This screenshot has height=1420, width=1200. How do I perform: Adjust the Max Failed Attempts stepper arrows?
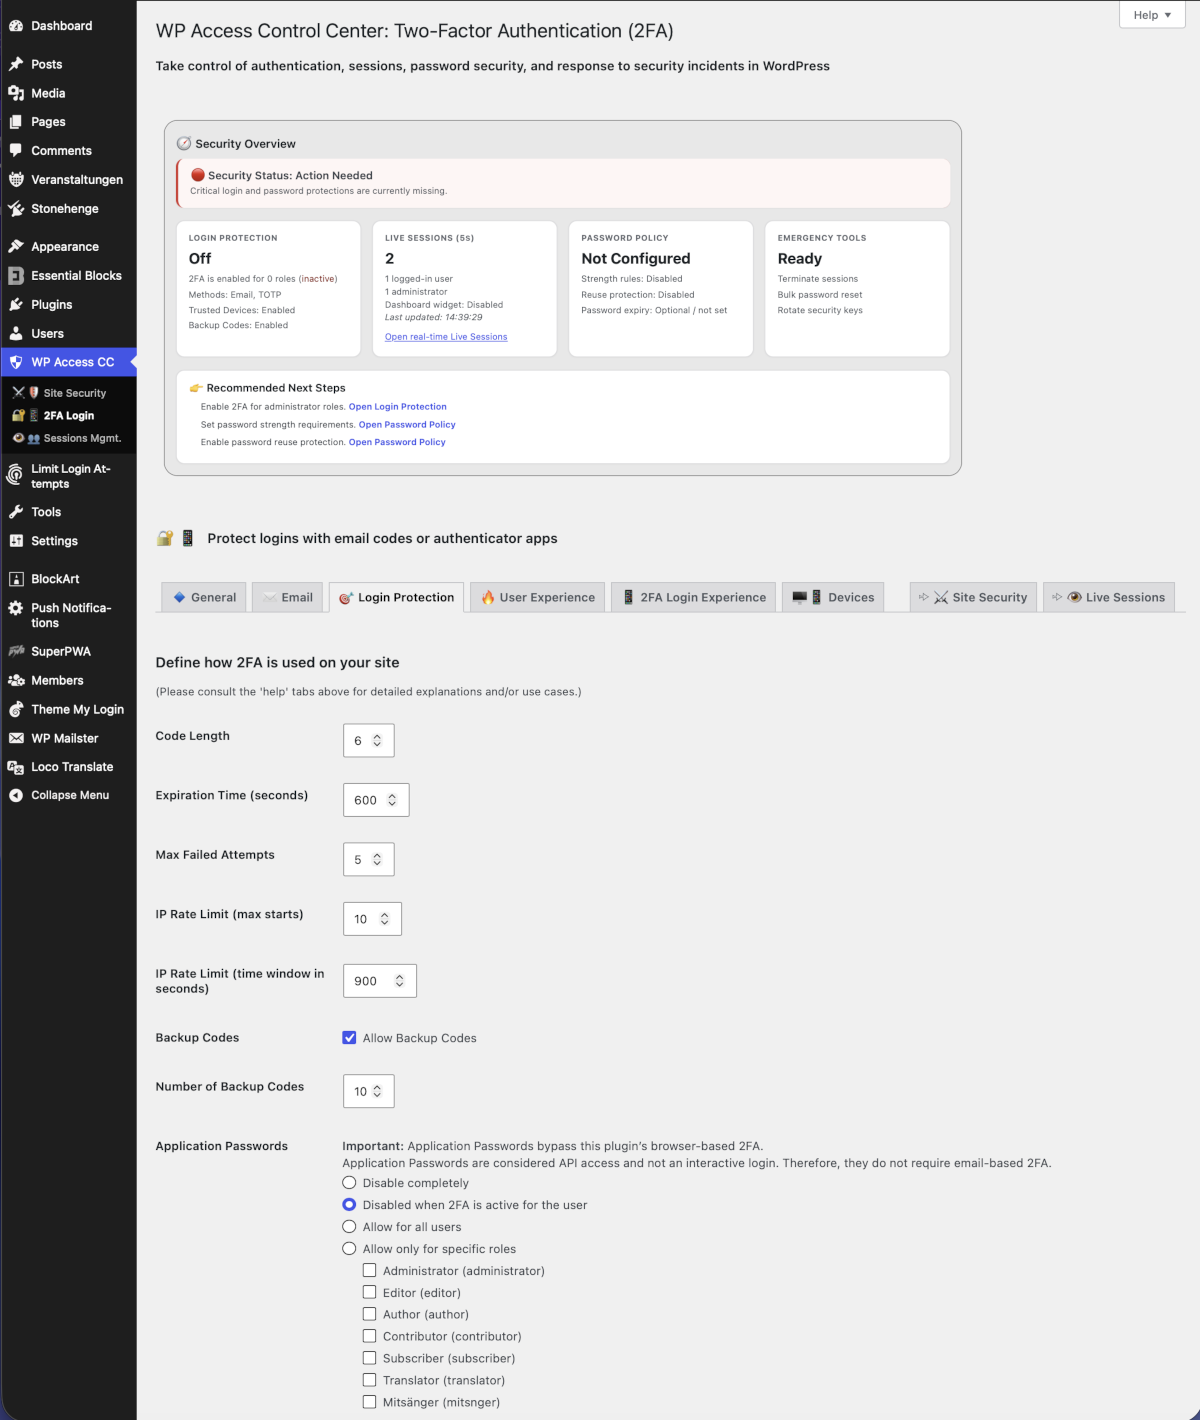click(377, 860)
